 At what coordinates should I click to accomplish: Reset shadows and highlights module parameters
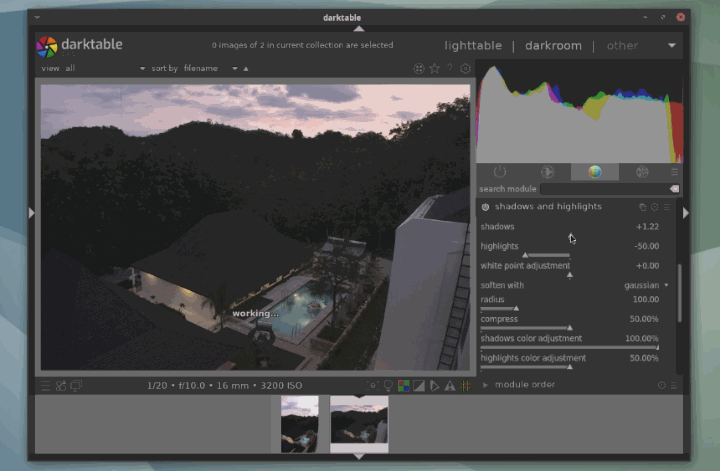[655, 207]
